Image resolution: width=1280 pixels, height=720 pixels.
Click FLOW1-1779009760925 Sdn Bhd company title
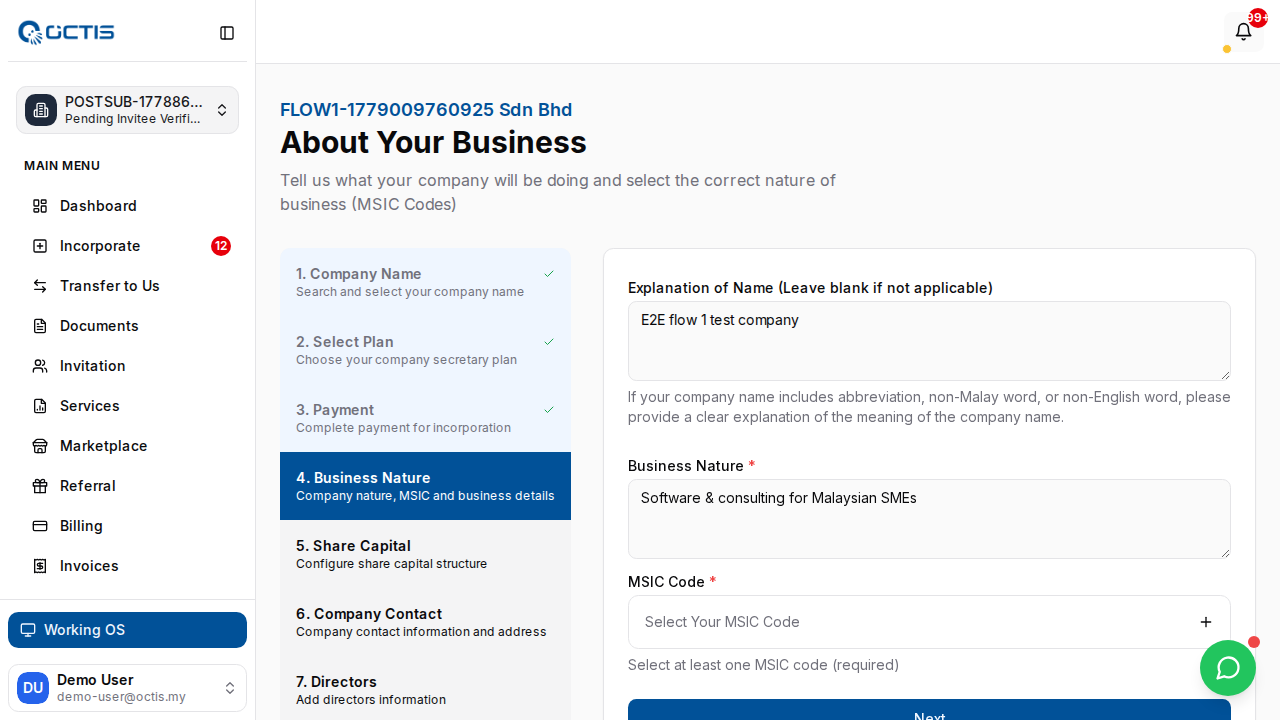click(426, 110)
